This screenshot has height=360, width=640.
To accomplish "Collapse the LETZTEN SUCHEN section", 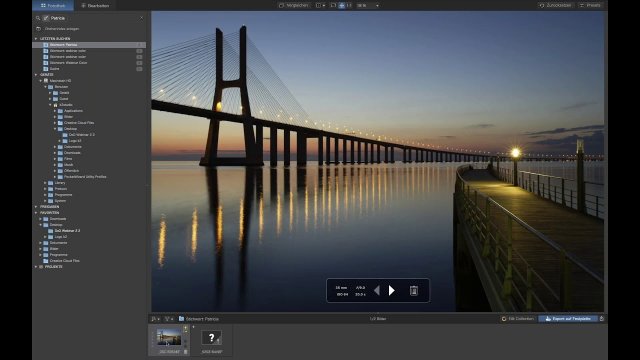I will pyautogui.click(x=36, y=38).
